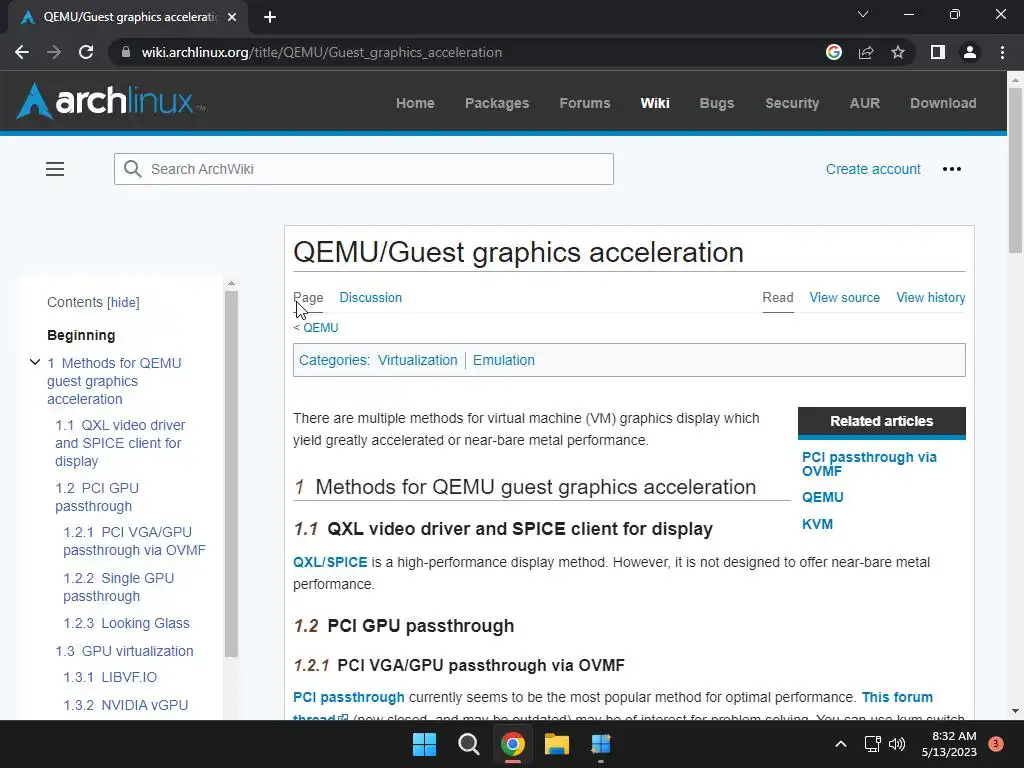Open Forums in Arch navigation

[584, 103]
